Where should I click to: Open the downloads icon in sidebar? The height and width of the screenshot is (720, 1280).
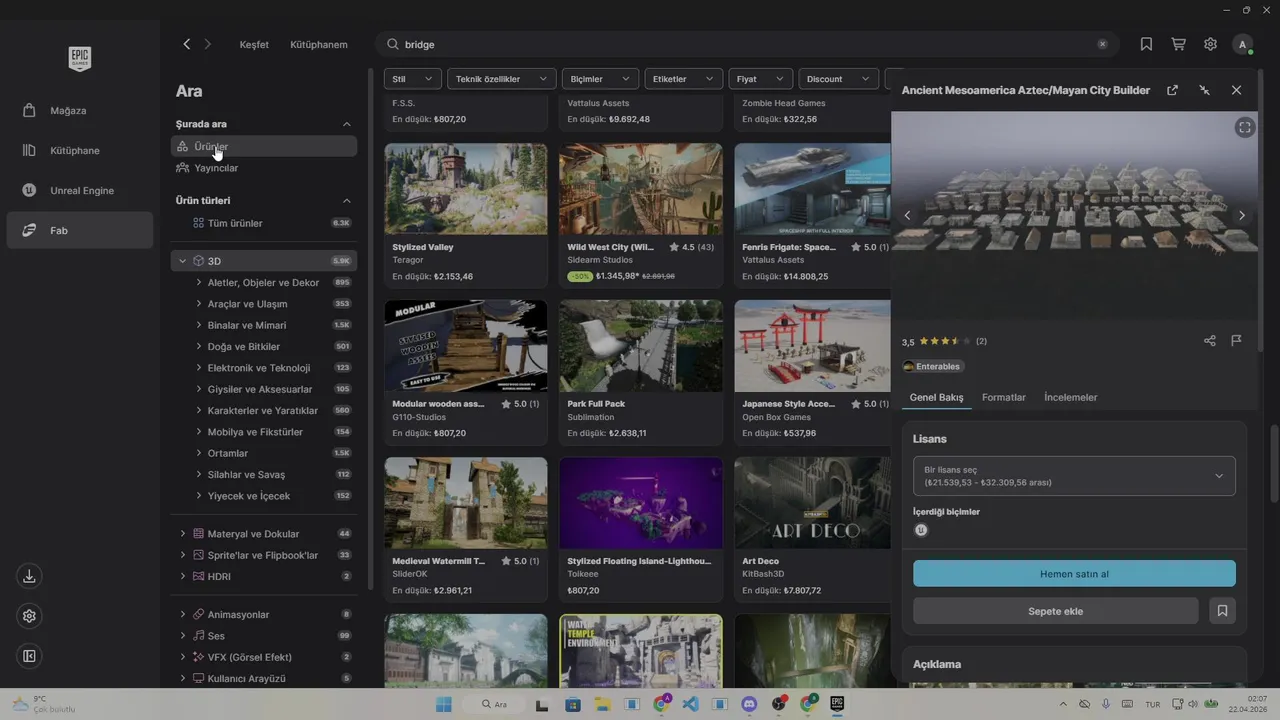29,576
